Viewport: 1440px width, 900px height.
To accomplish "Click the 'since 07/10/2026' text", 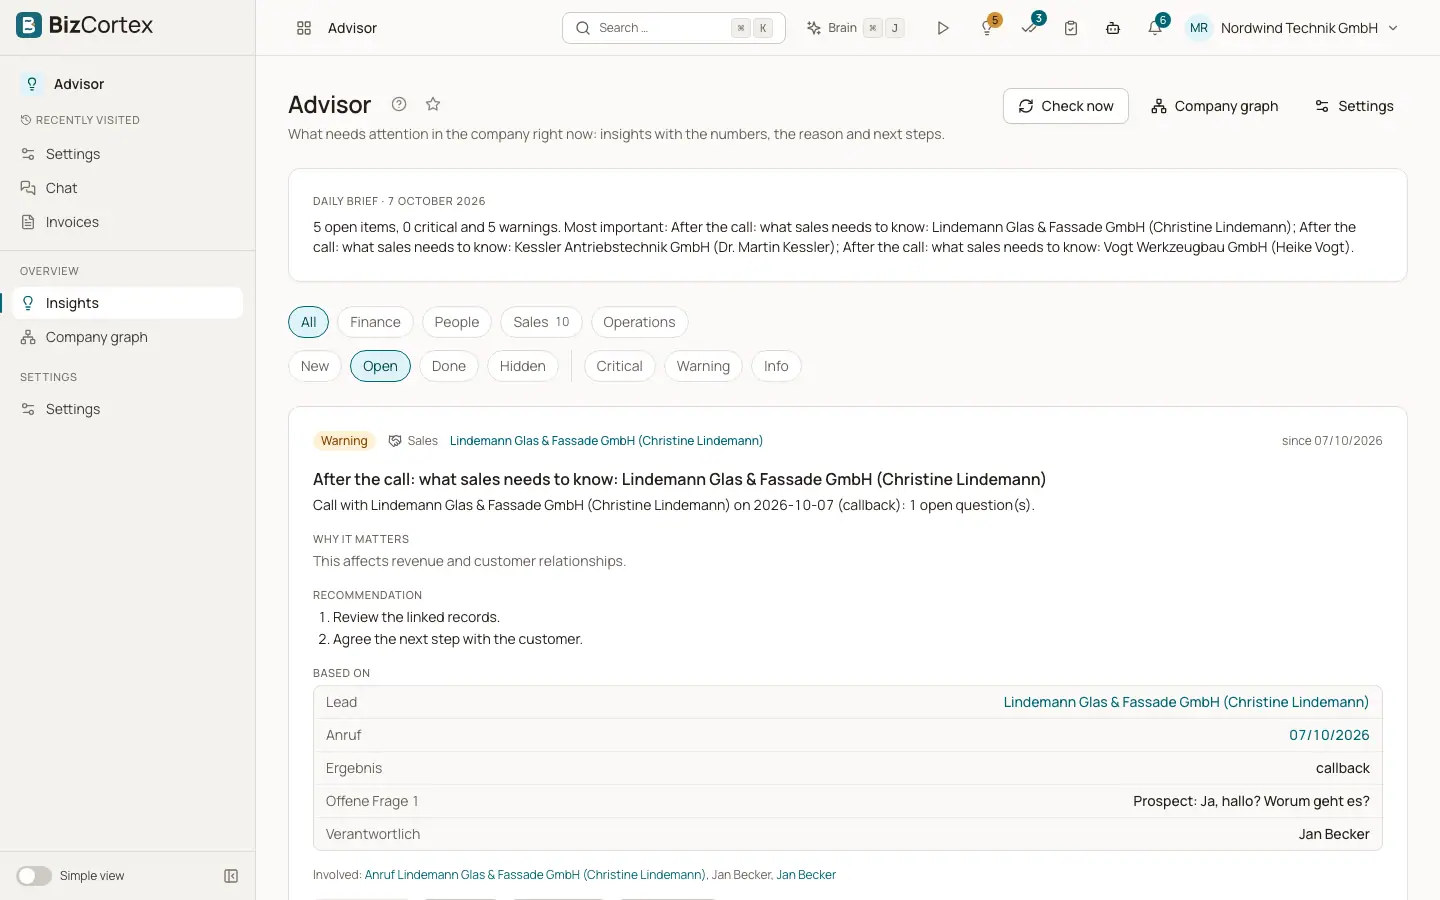I will click(1332, 441).
